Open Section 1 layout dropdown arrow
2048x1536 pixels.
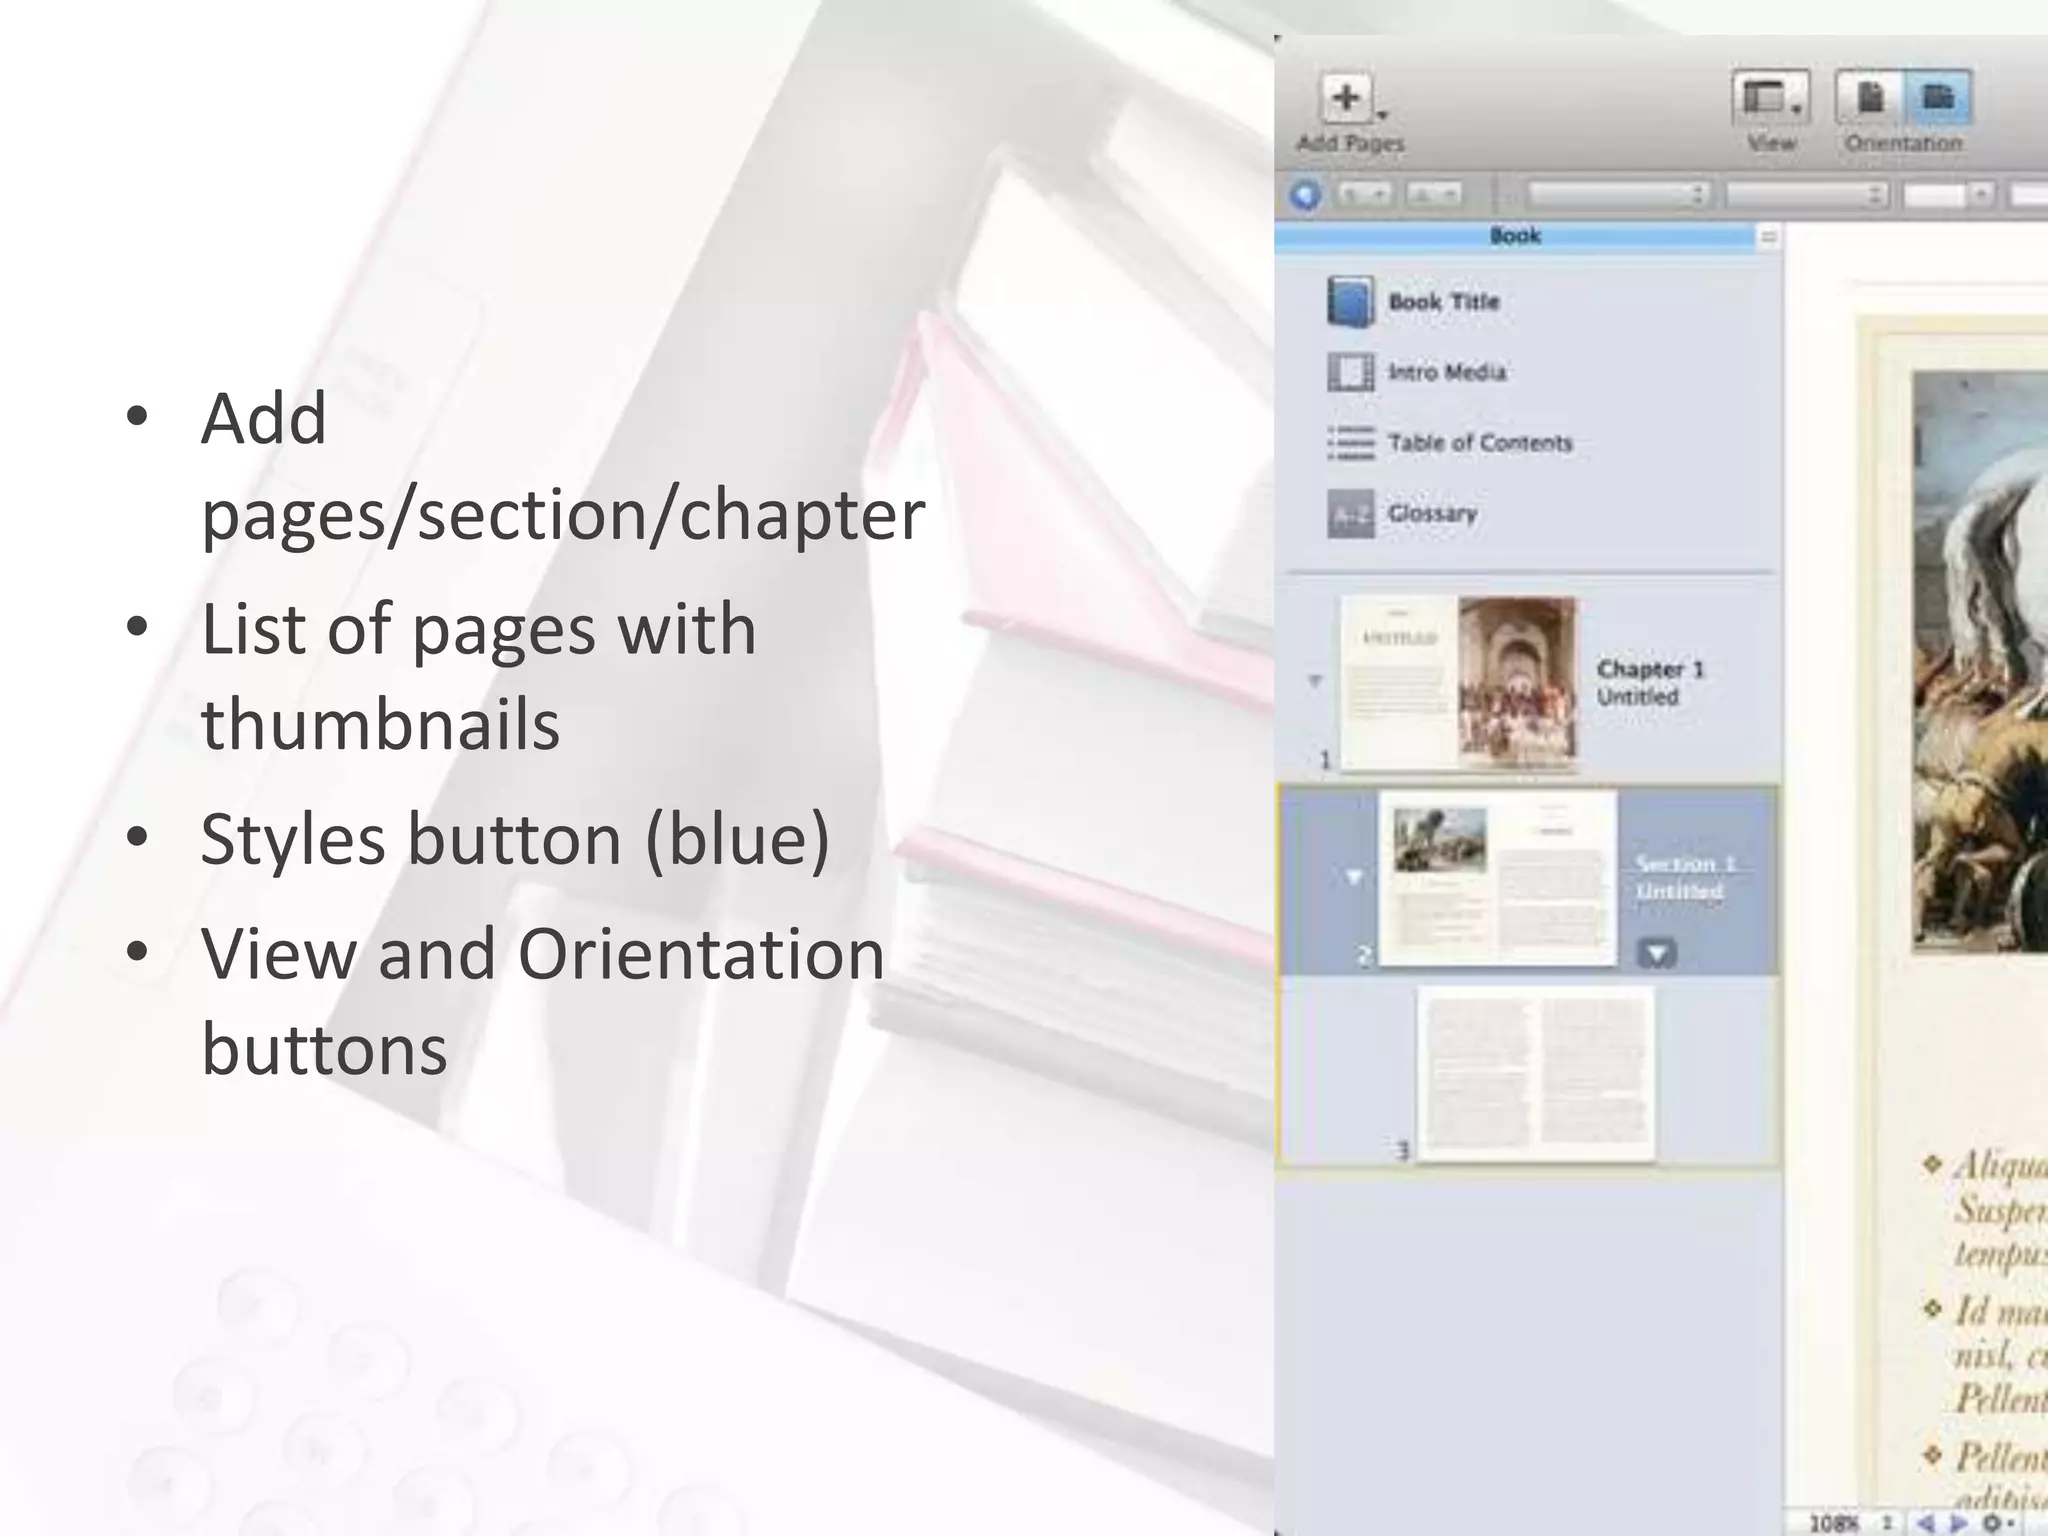(x=1657, y=953)
